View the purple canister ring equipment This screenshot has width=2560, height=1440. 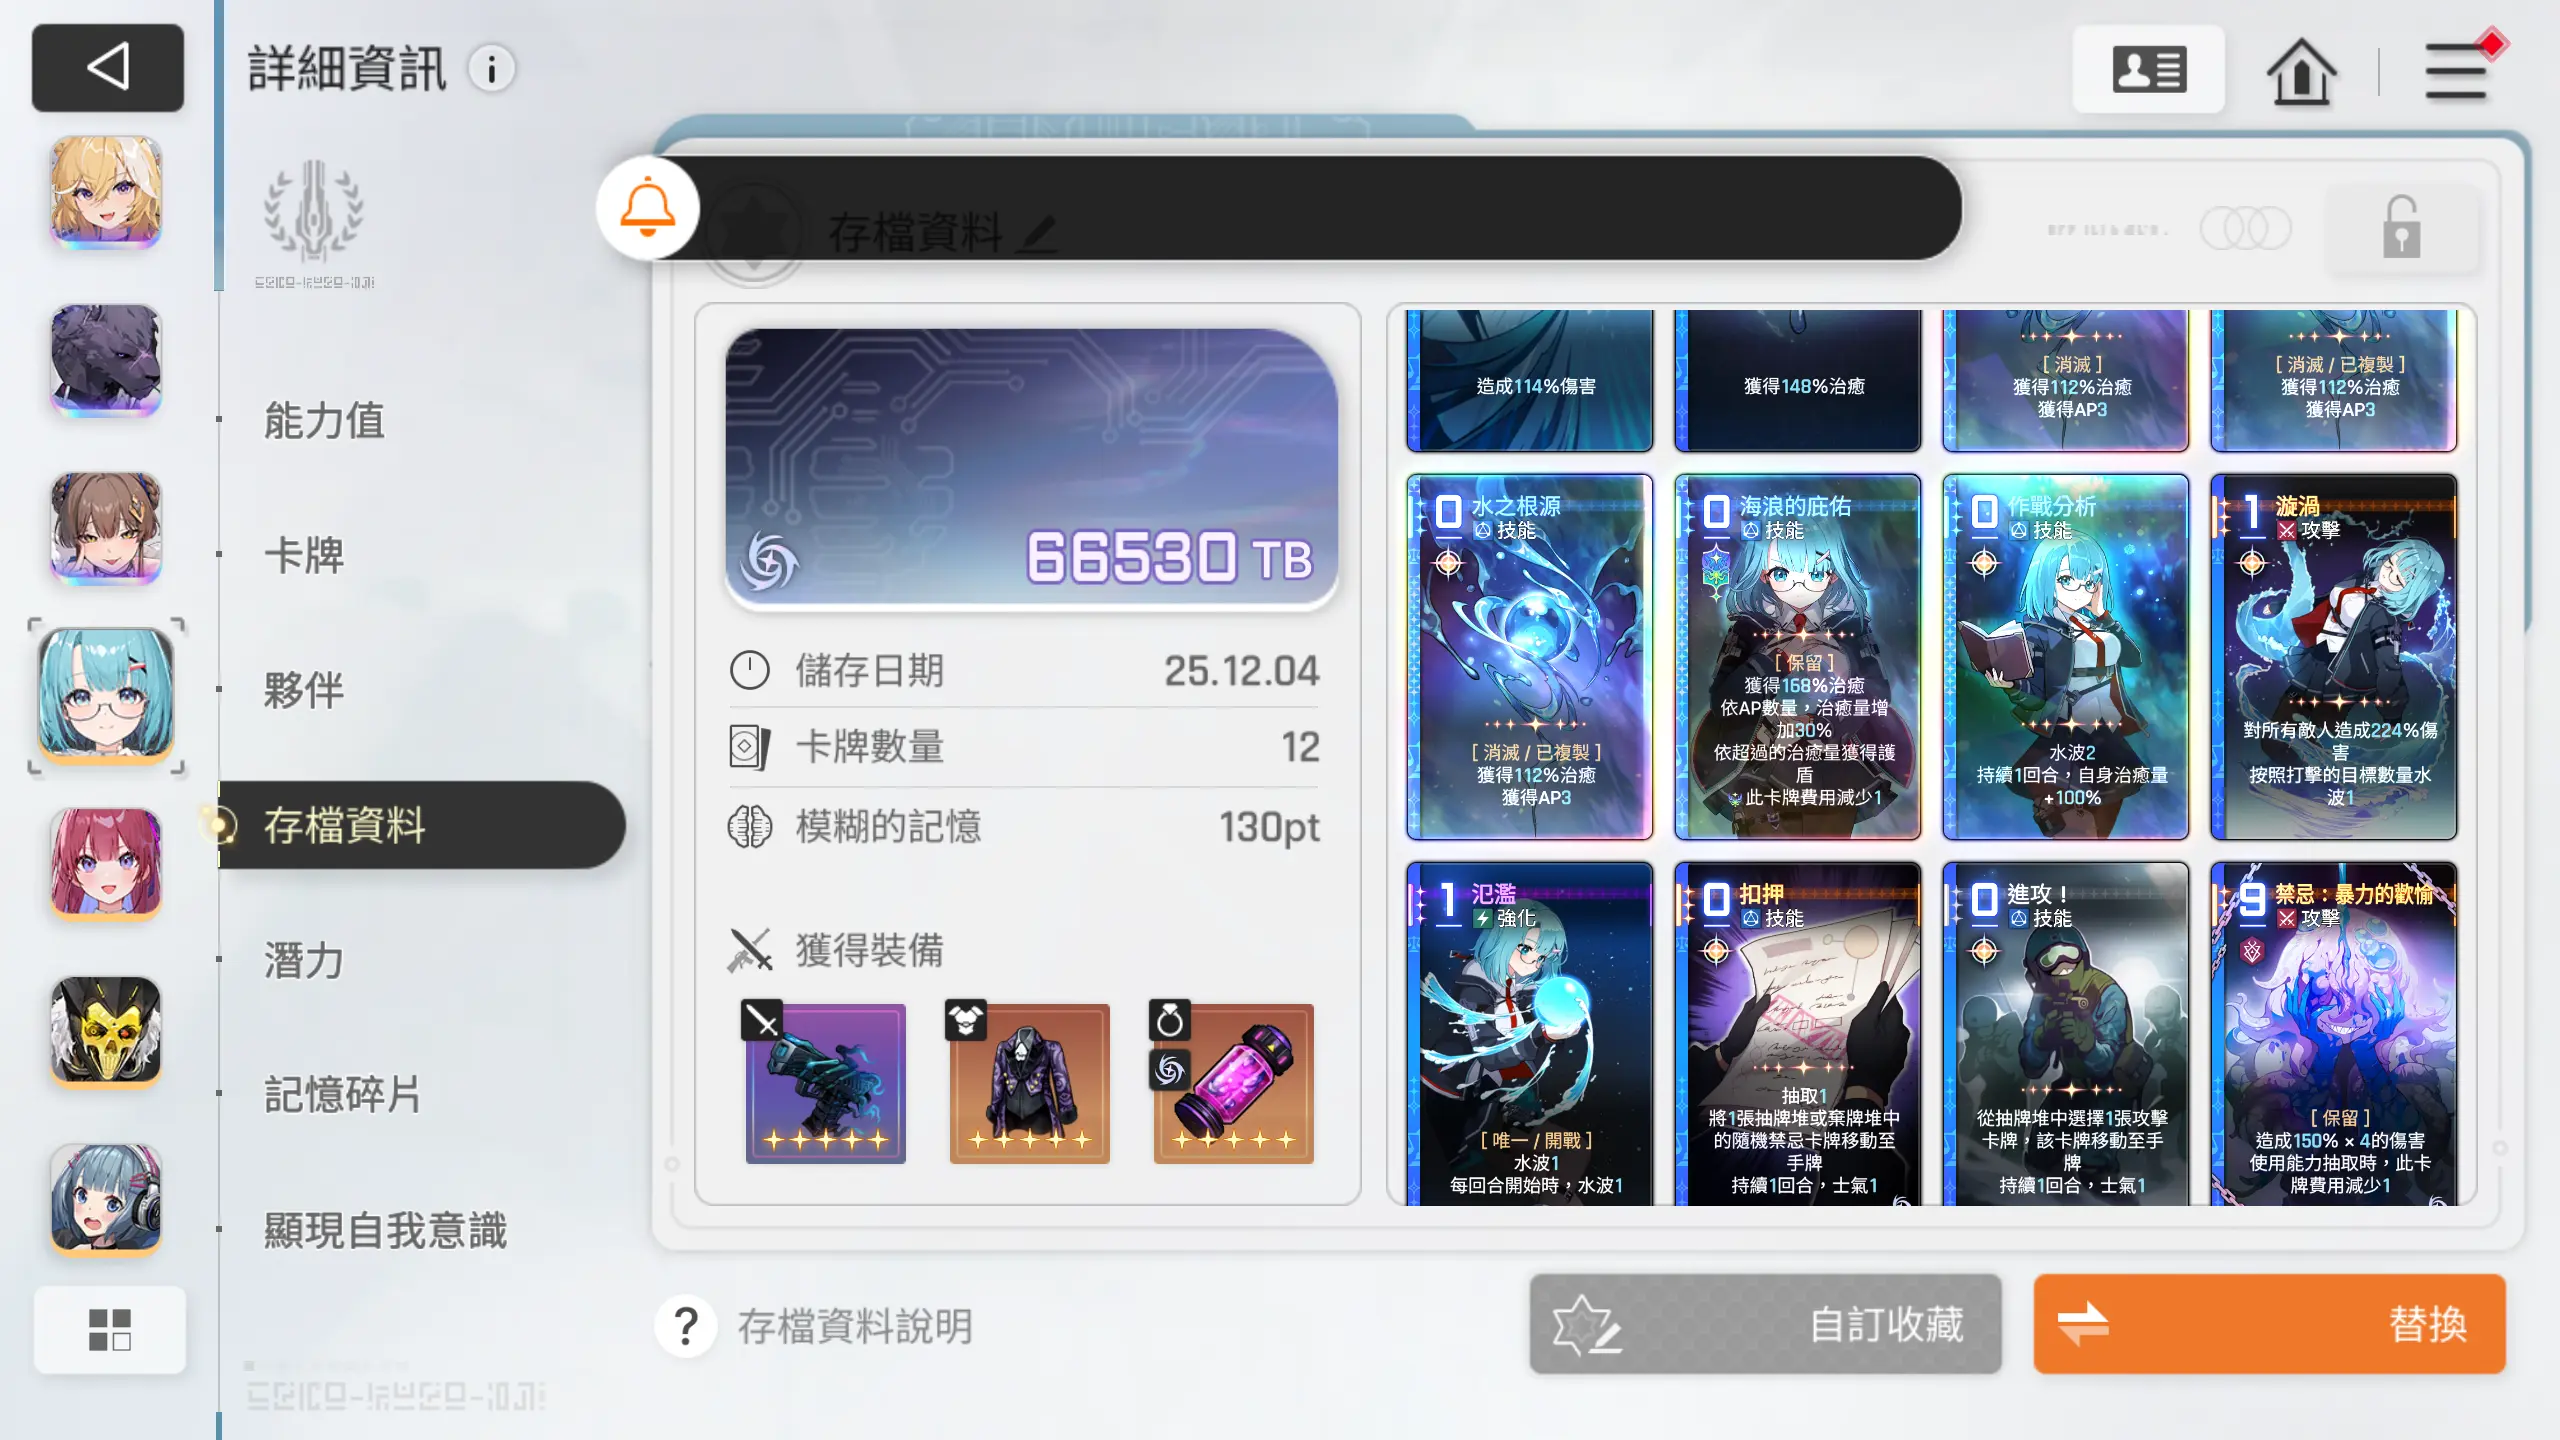[x=1233, y=1083]
